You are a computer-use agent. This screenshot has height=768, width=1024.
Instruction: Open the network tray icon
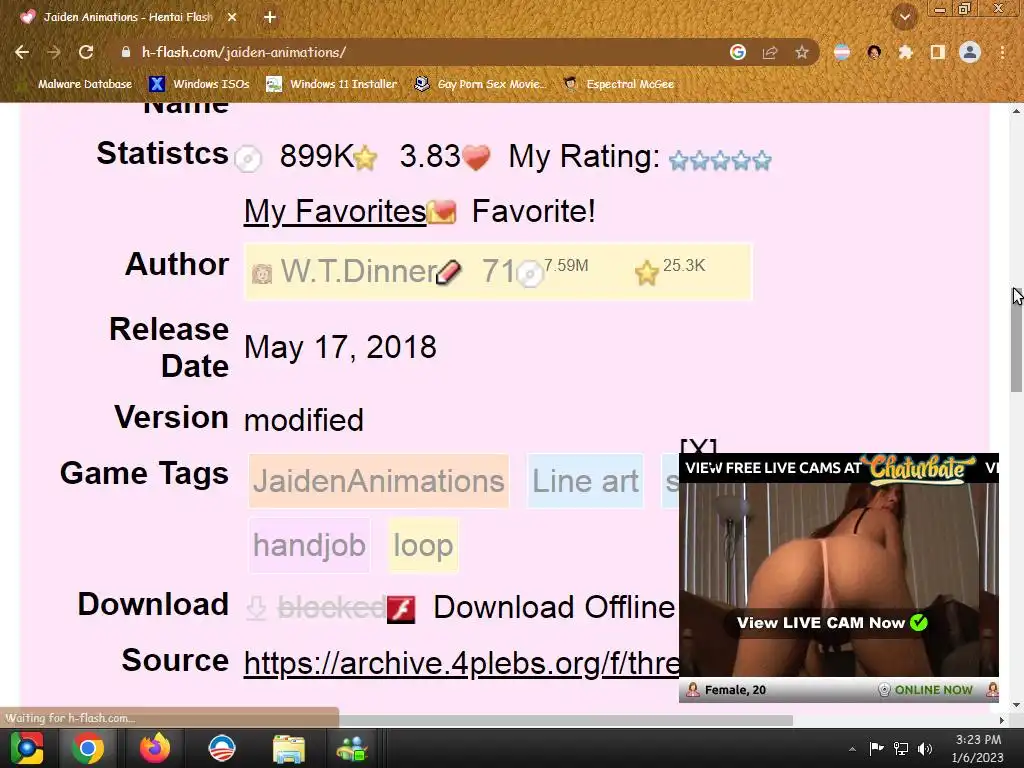click(901, 749)
